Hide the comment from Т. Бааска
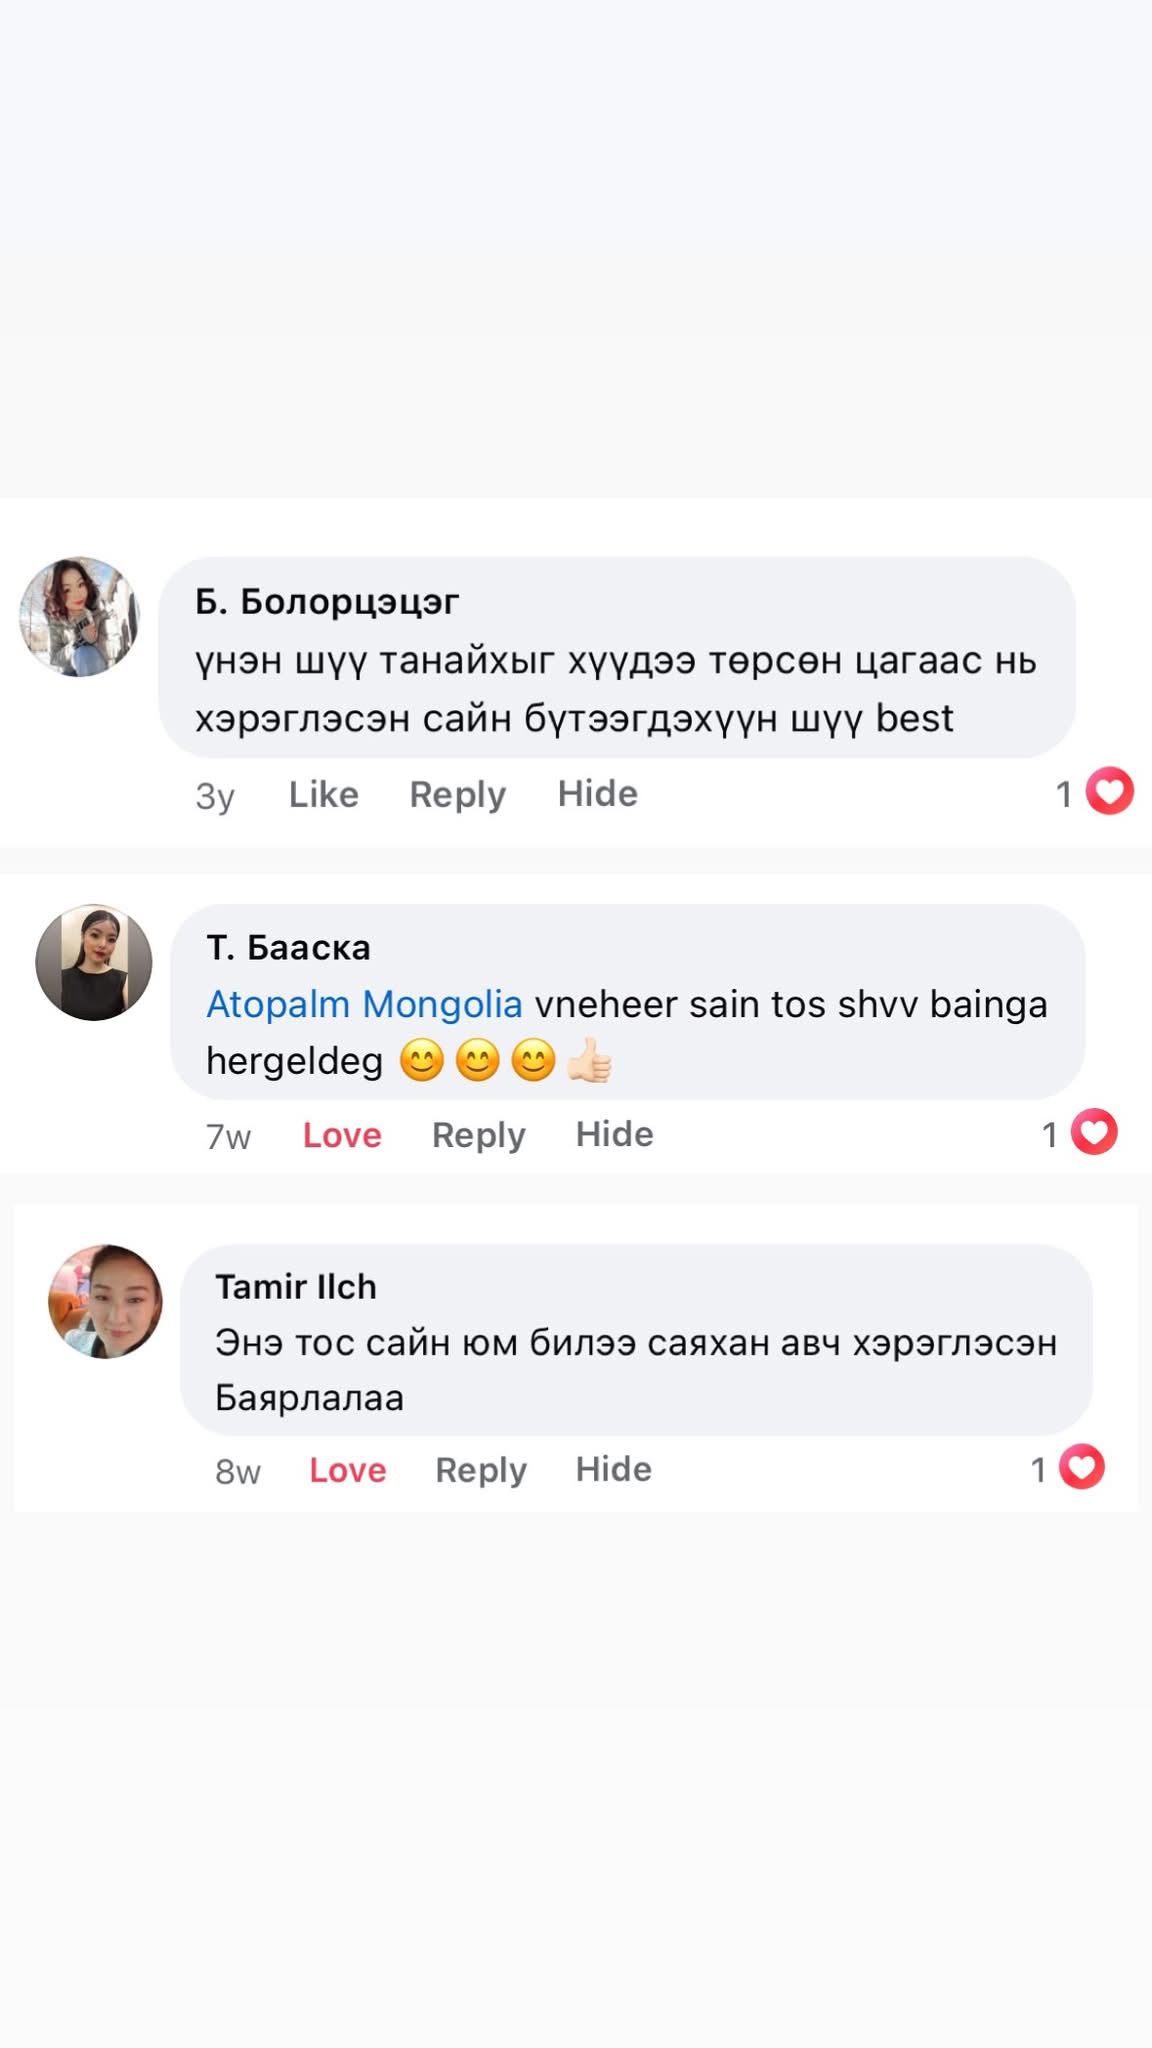1152x2048 pixels. (x=614, y=1135)
